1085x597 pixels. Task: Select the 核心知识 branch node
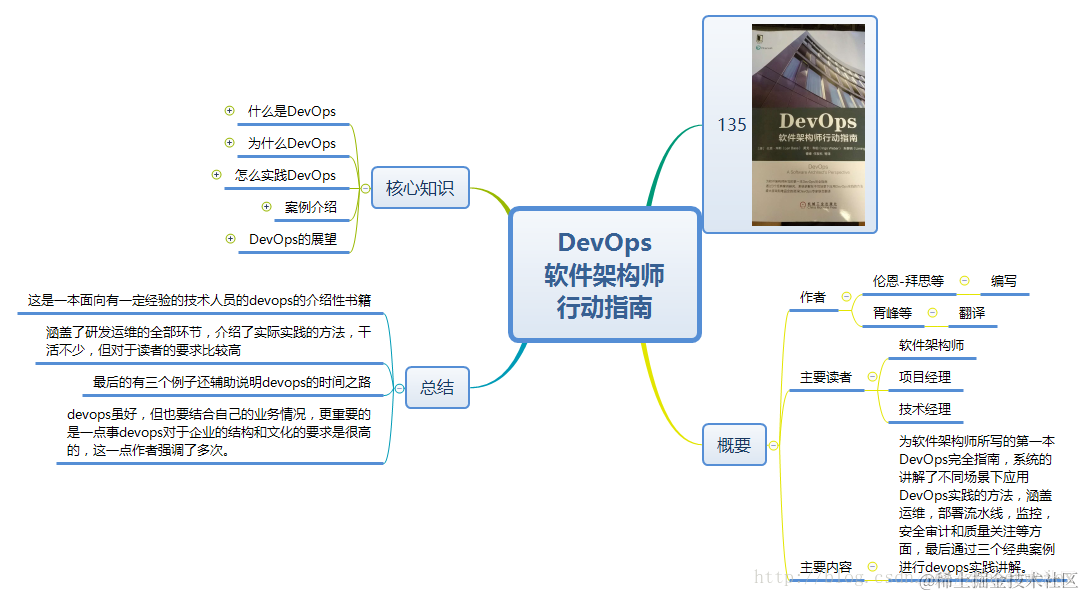pos(421,188)
